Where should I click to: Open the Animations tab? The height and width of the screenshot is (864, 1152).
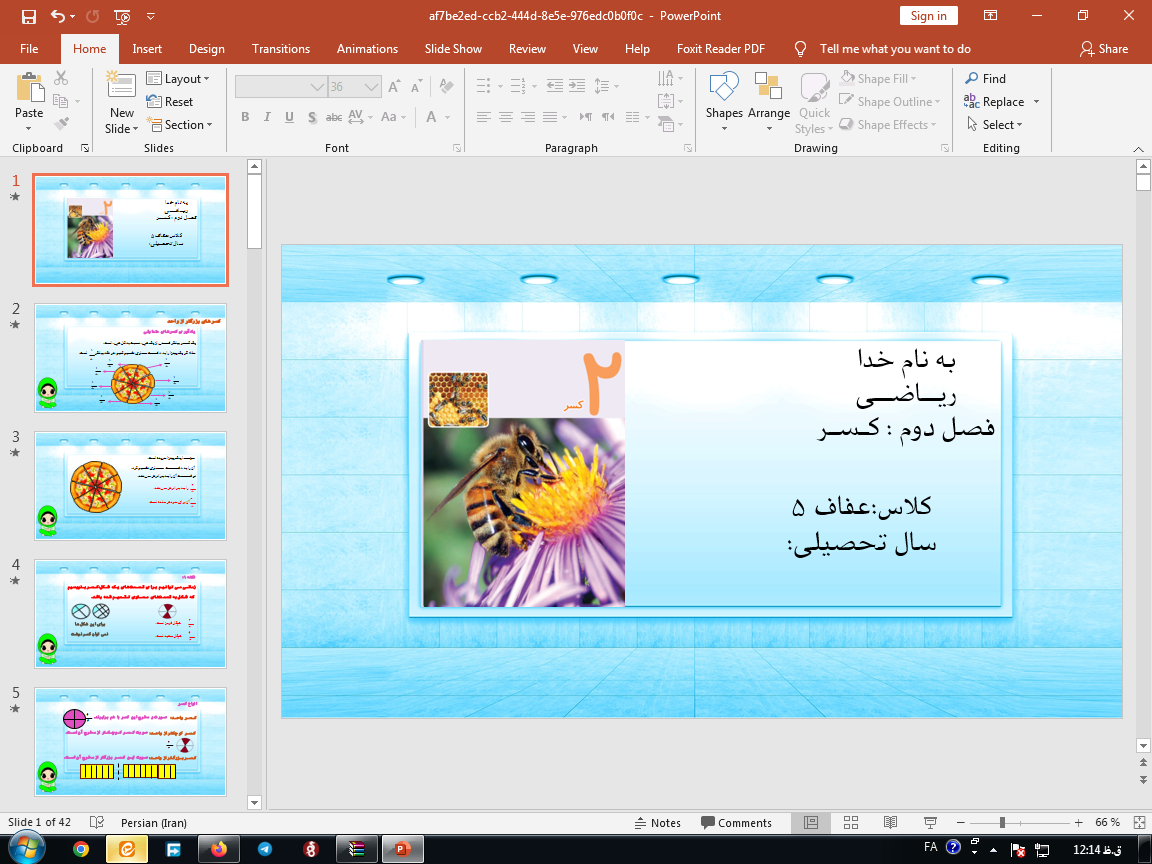367,49
